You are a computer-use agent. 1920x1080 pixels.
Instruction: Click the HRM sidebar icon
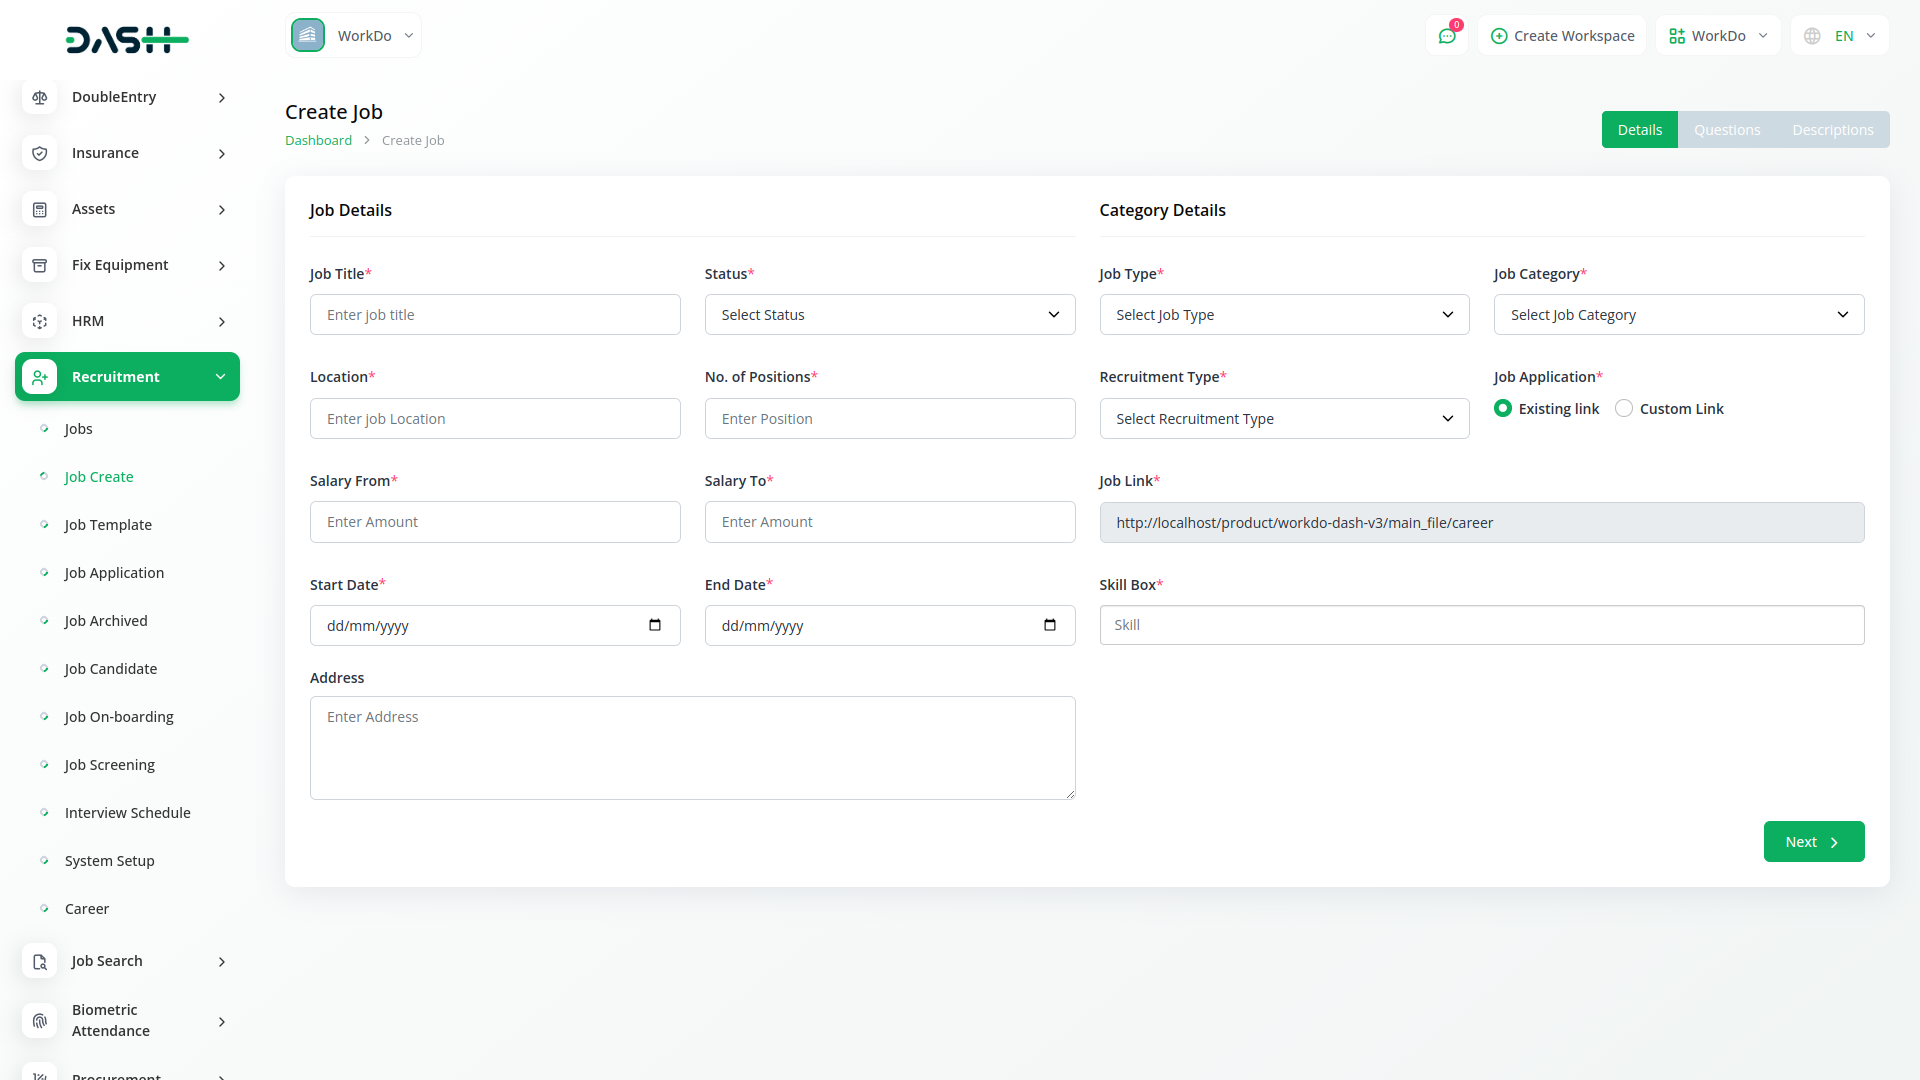click(x=40, y=321)
